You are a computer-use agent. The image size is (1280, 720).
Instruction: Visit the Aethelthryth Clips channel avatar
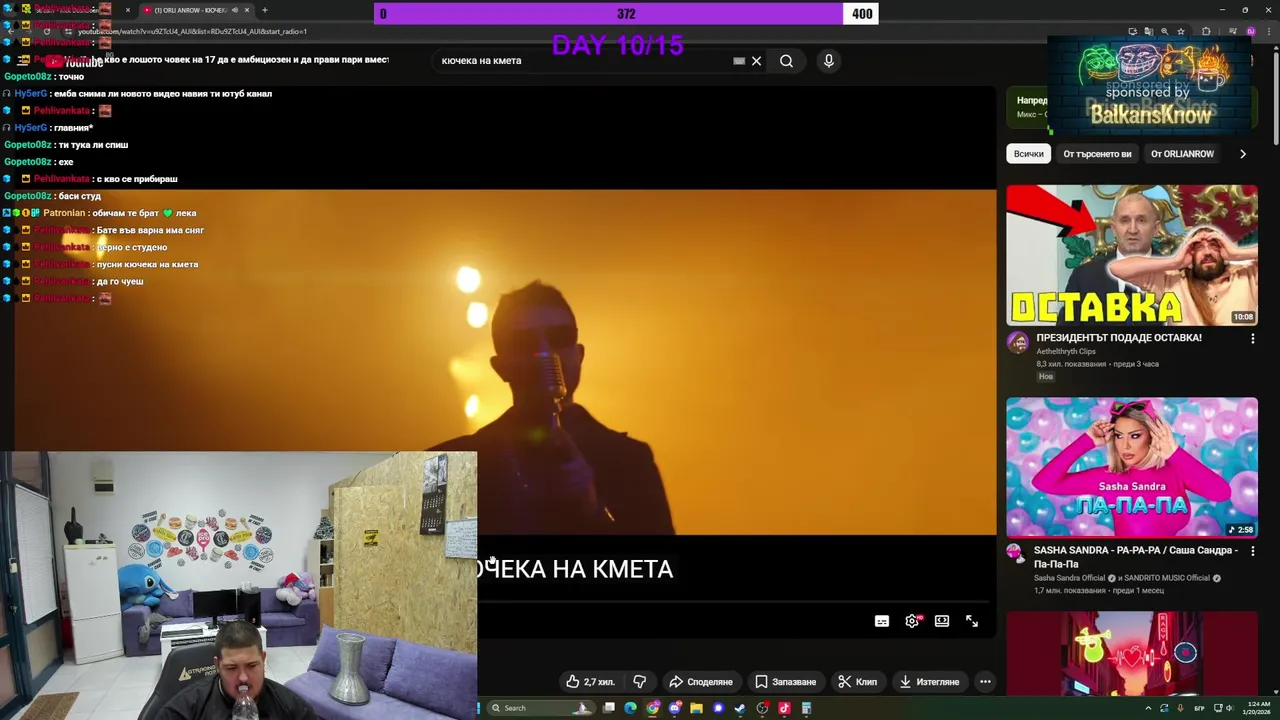tap(1018, 343)
